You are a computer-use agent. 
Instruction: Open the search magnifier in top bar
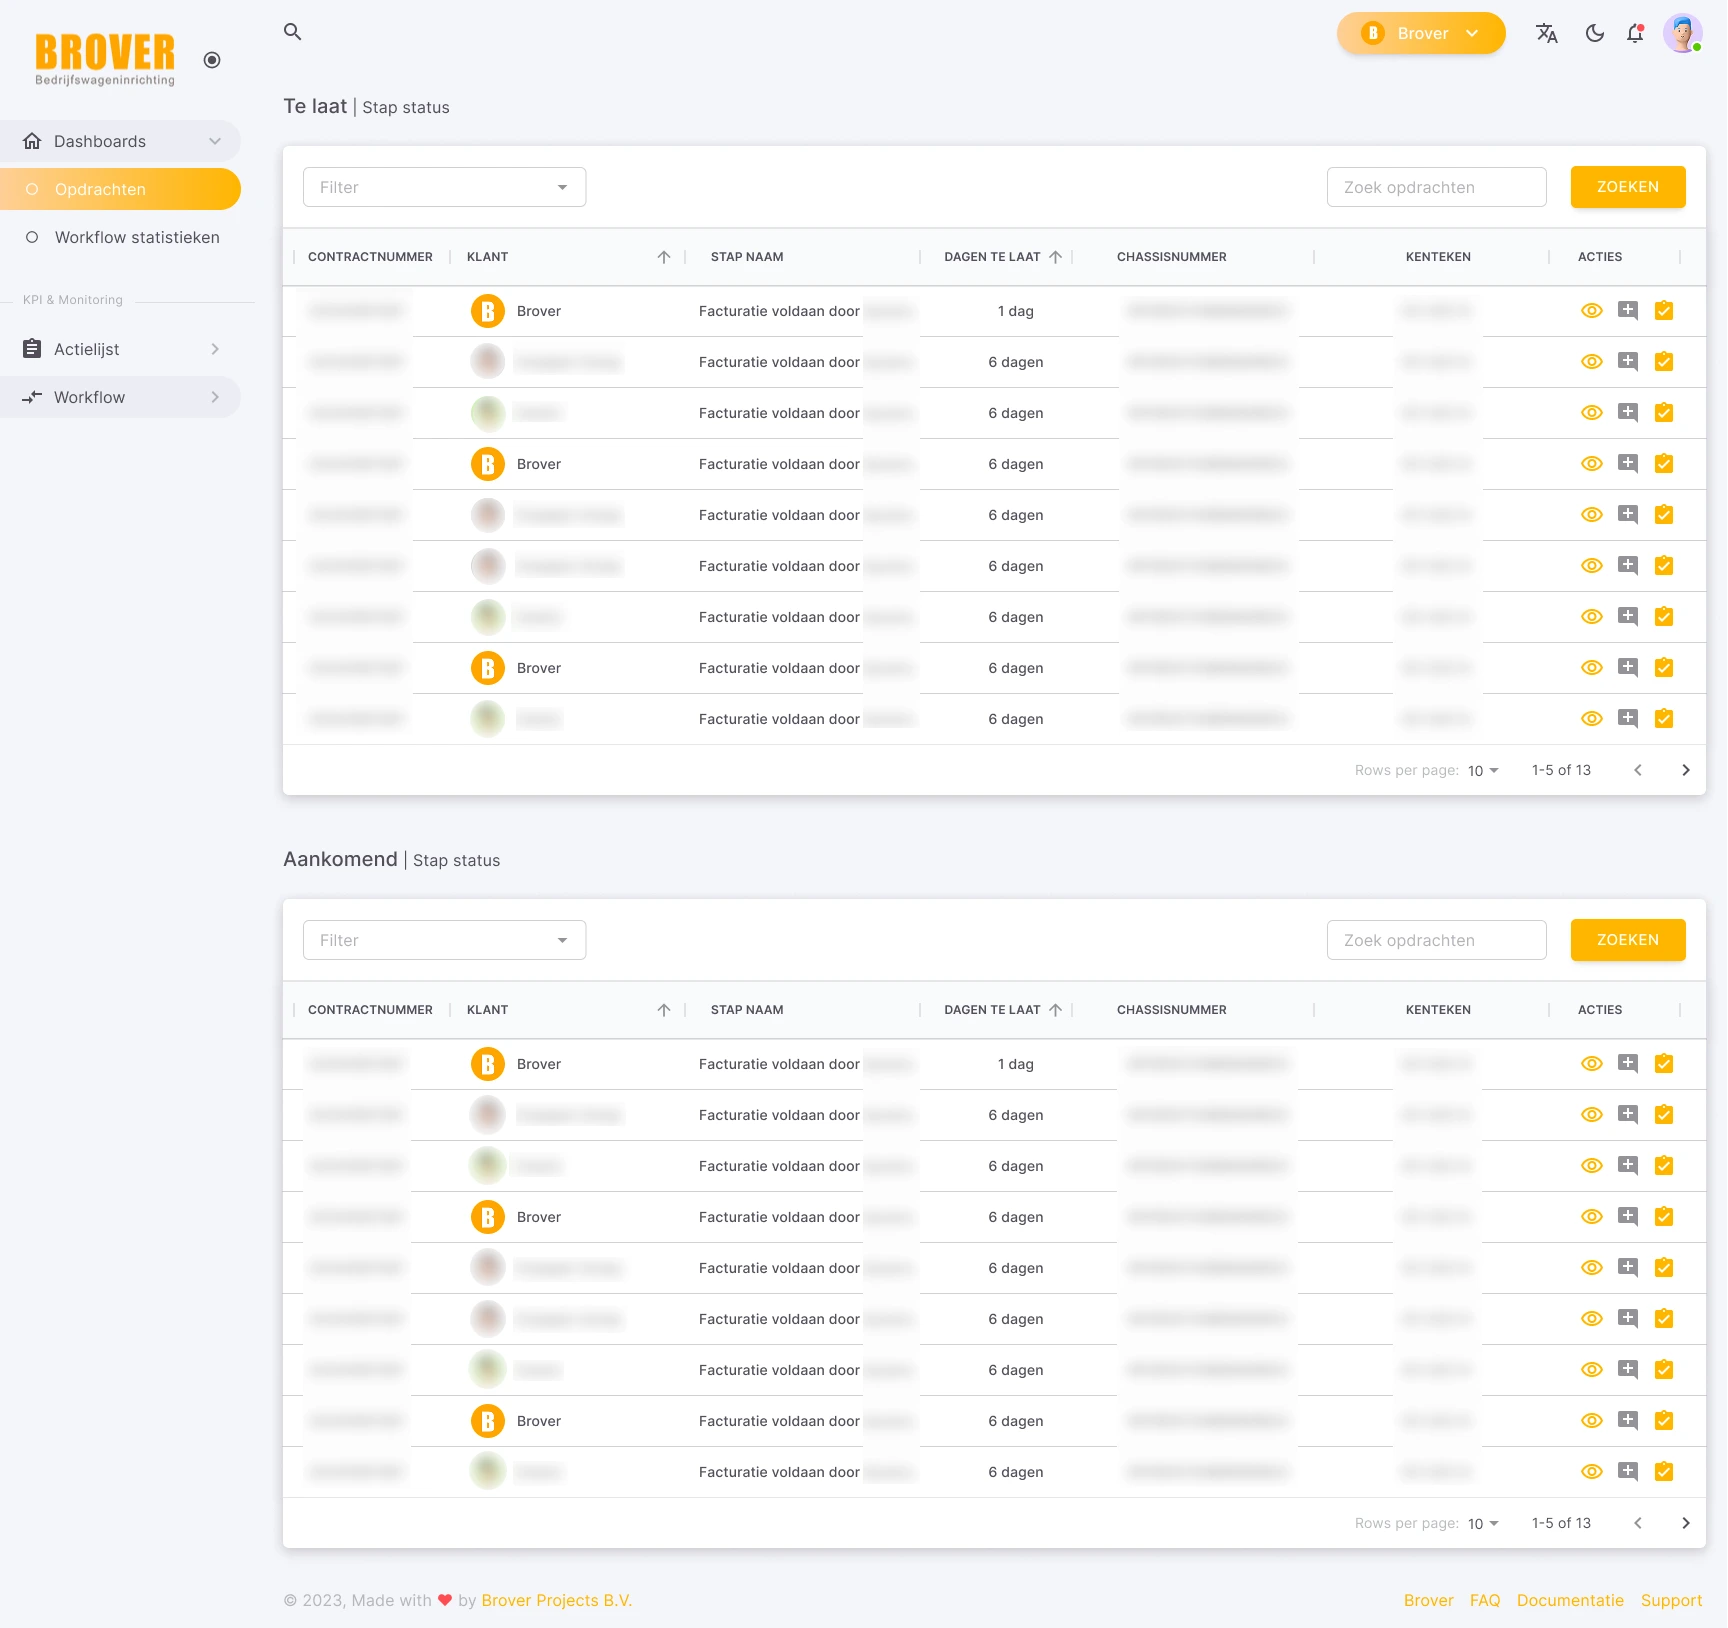[292, 32]
